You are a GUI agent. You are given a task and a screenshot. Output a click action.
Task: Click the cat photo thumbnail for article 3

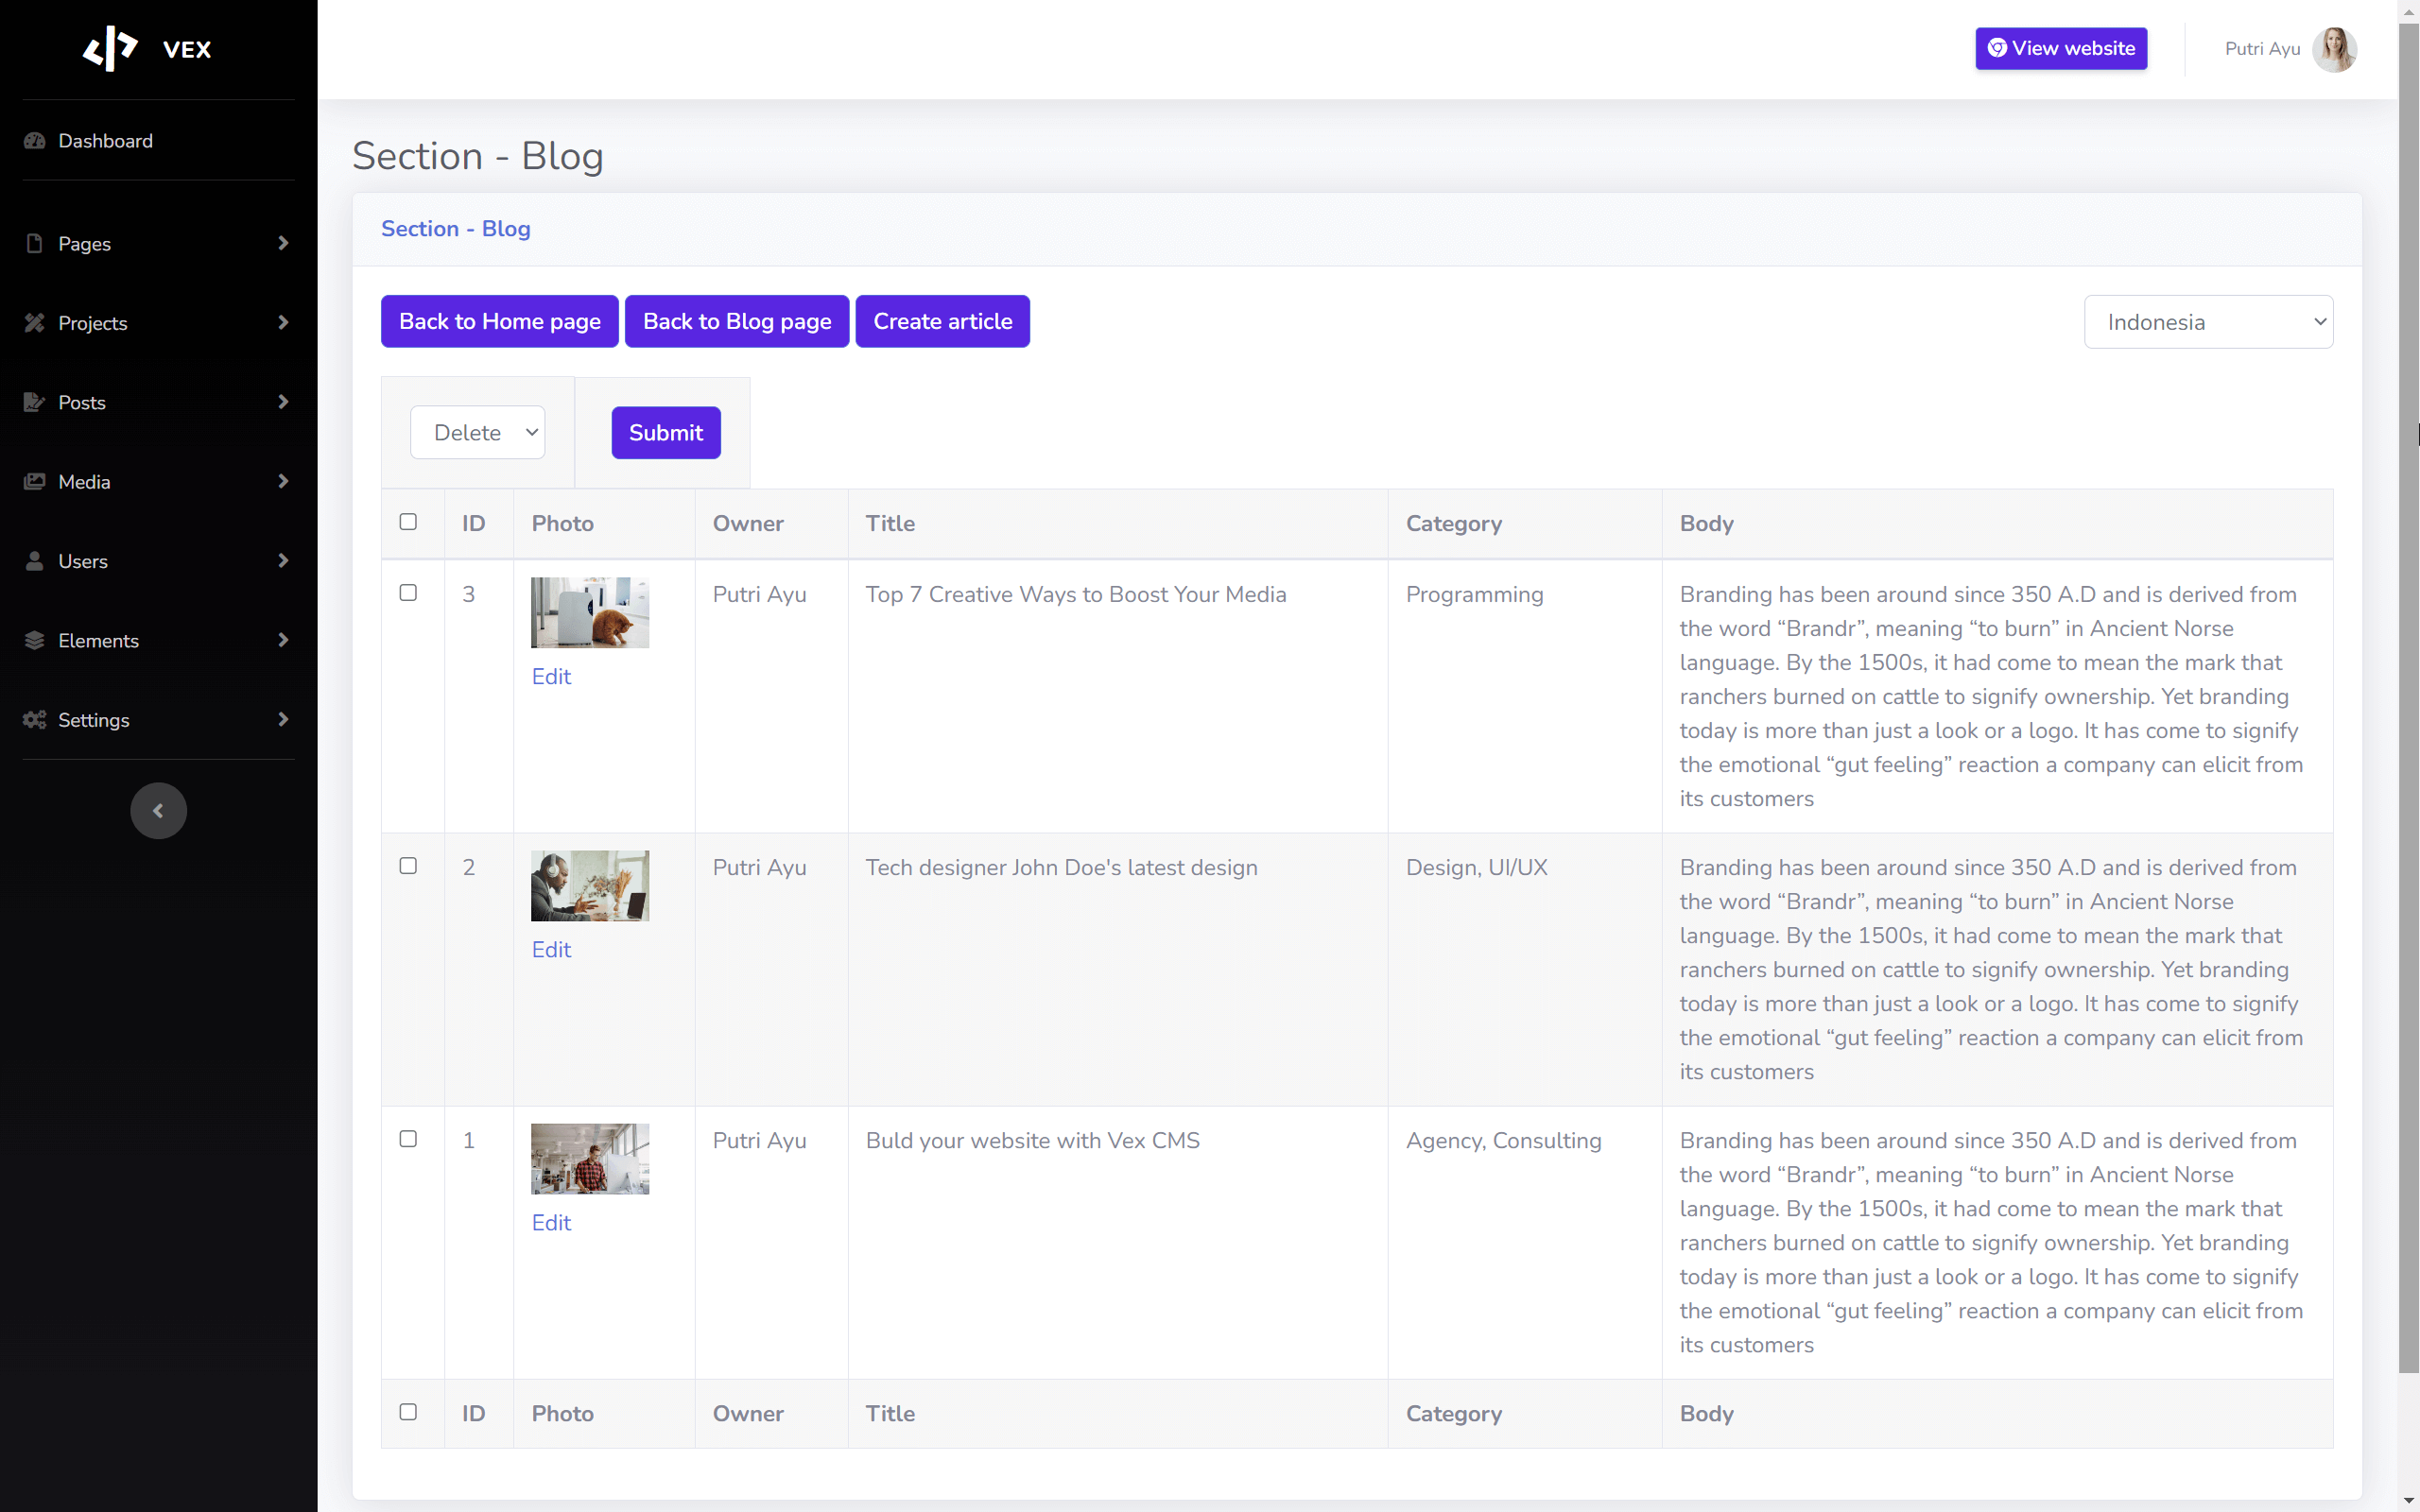pyautogui.click(x=589, y=611)
